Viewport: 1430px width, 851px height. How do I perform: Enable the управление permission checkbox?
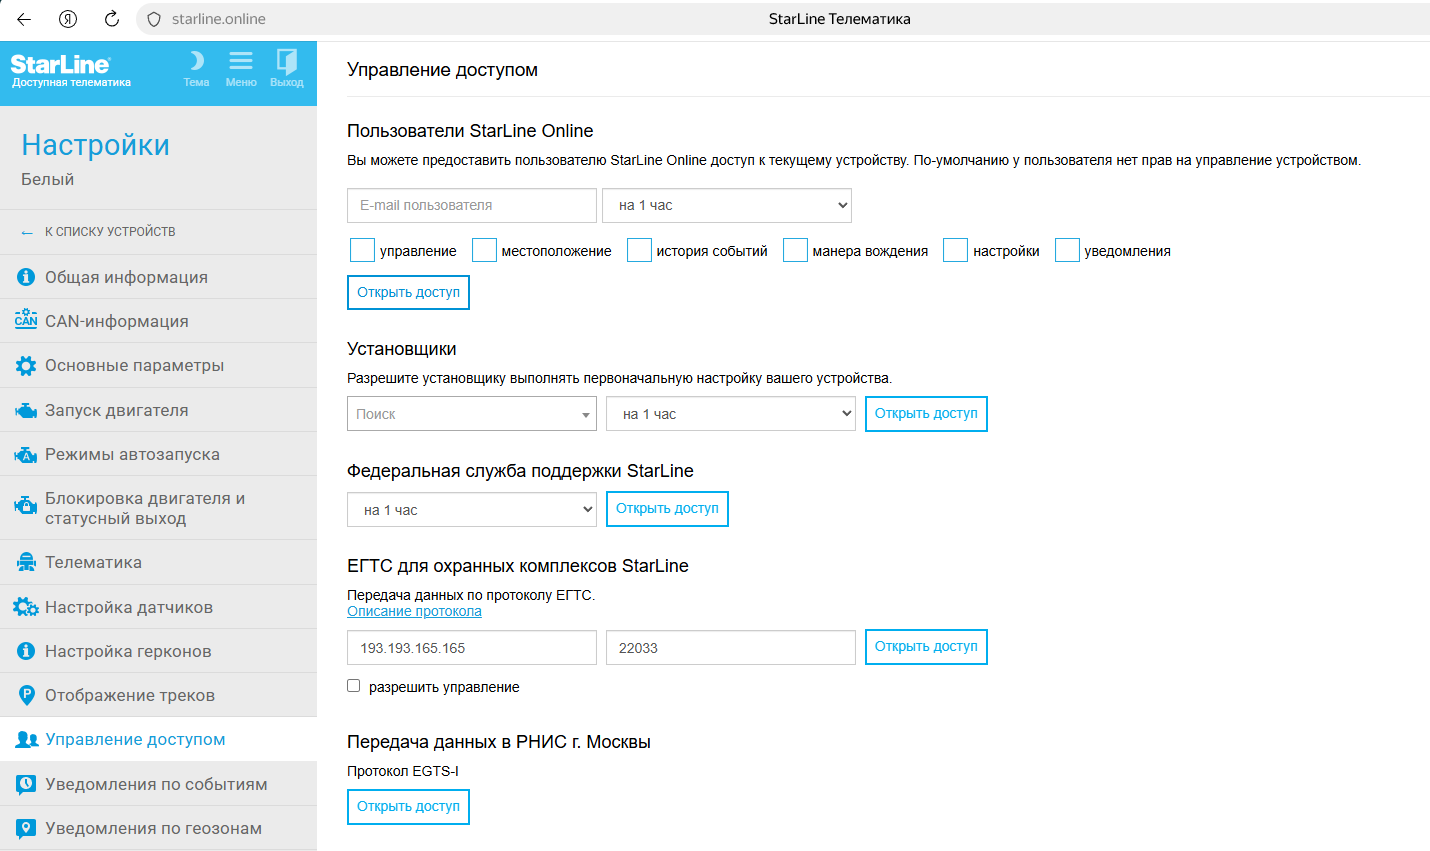click(x=362, y=251)
